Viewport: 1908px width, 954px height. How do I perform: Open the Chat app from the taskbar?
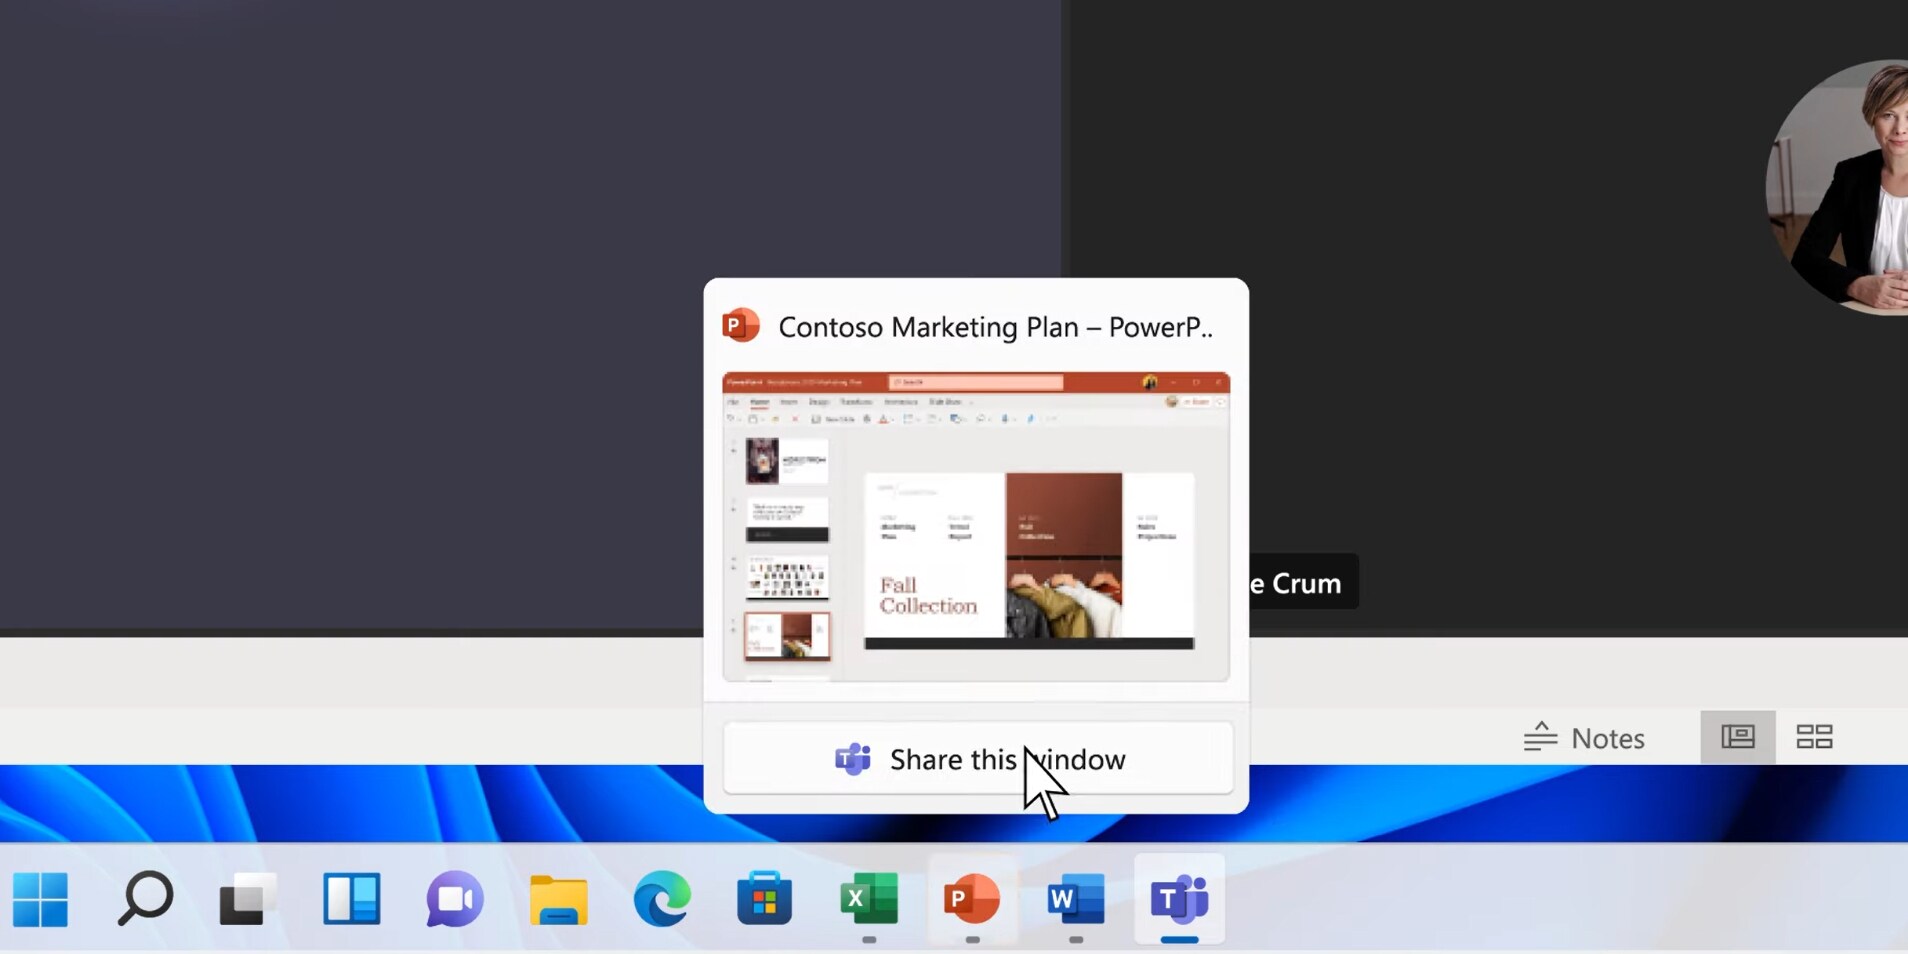pos(453,898)
